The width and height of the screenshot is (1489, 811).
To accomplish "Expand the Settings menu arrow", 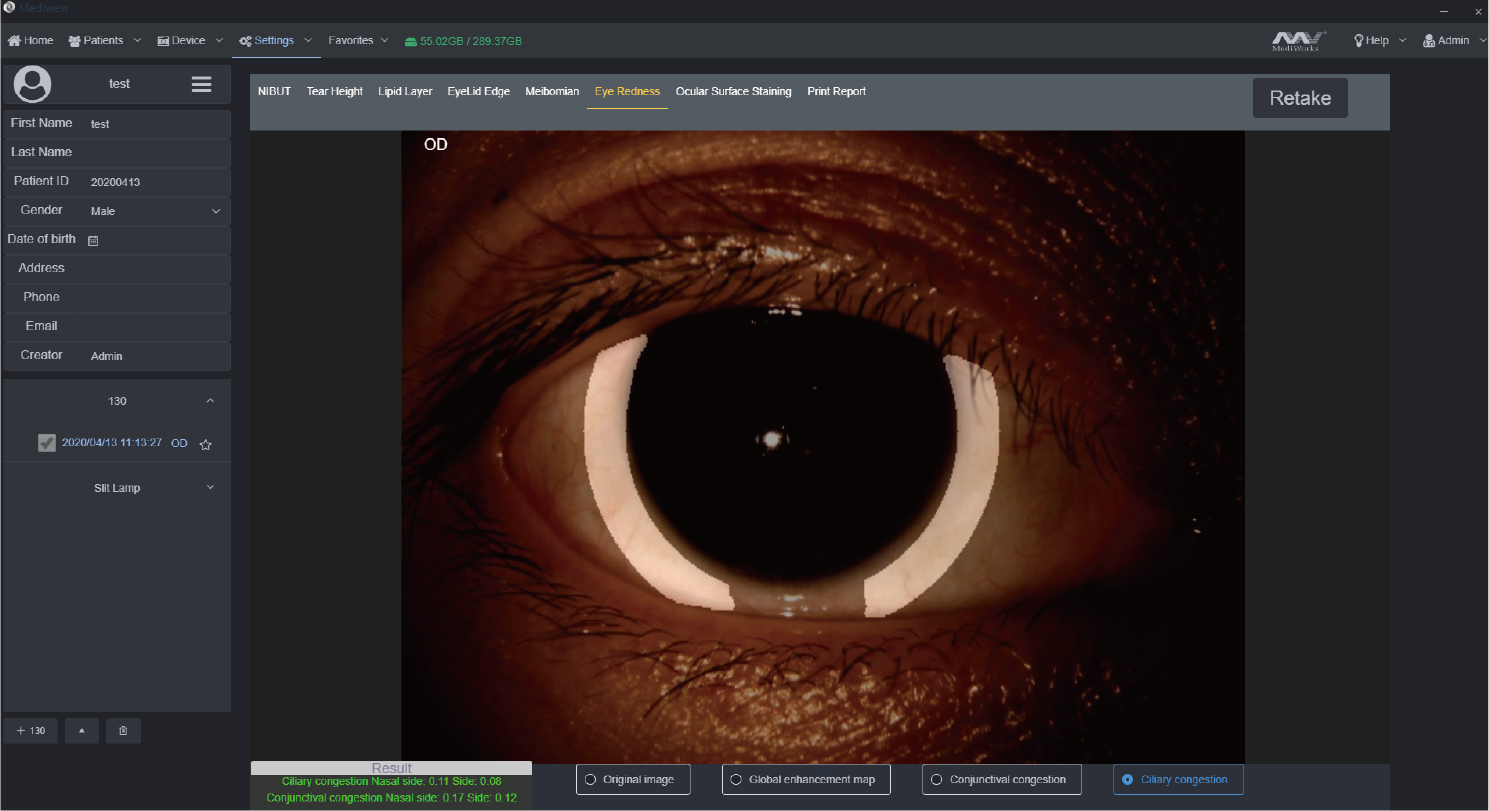I will pyautogui.click(x=308, y=41).
